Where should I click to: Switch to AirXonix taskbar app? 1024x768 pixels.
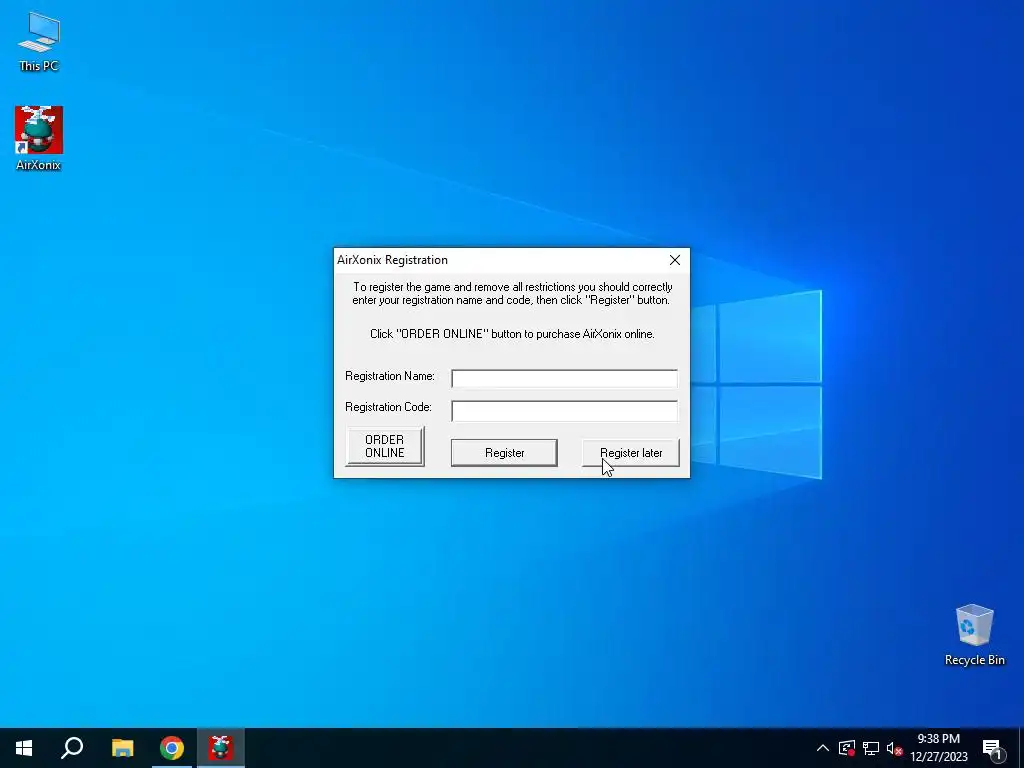point(221,748)
